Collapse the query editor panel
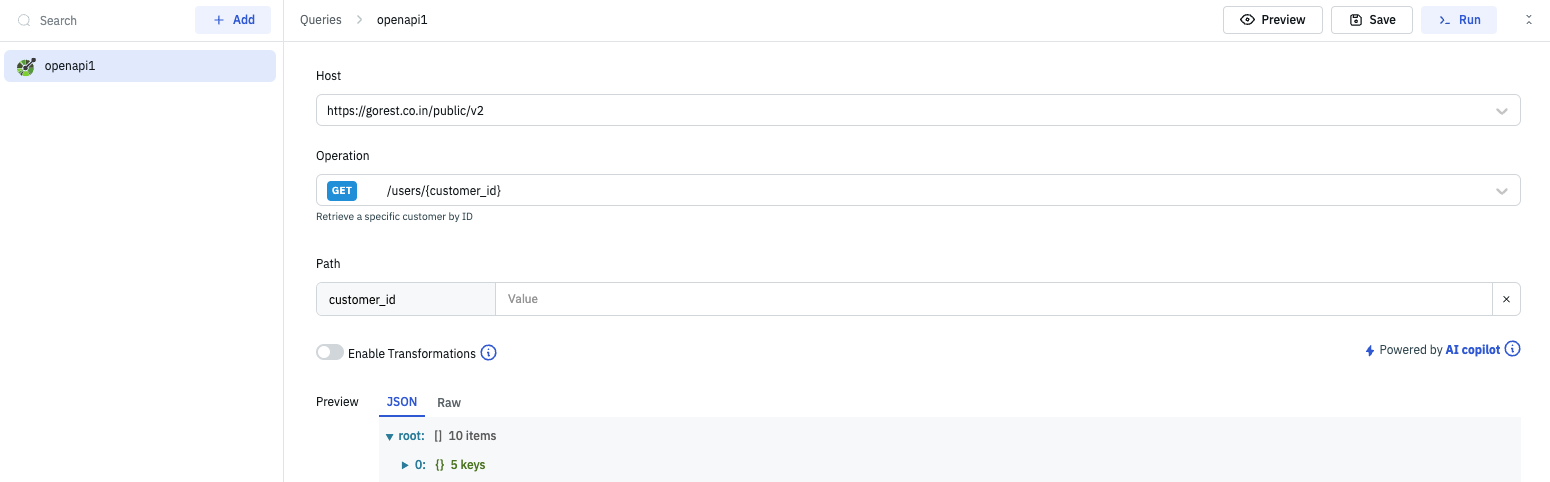The image size is (1550, 482). (x=1529, y=20)
